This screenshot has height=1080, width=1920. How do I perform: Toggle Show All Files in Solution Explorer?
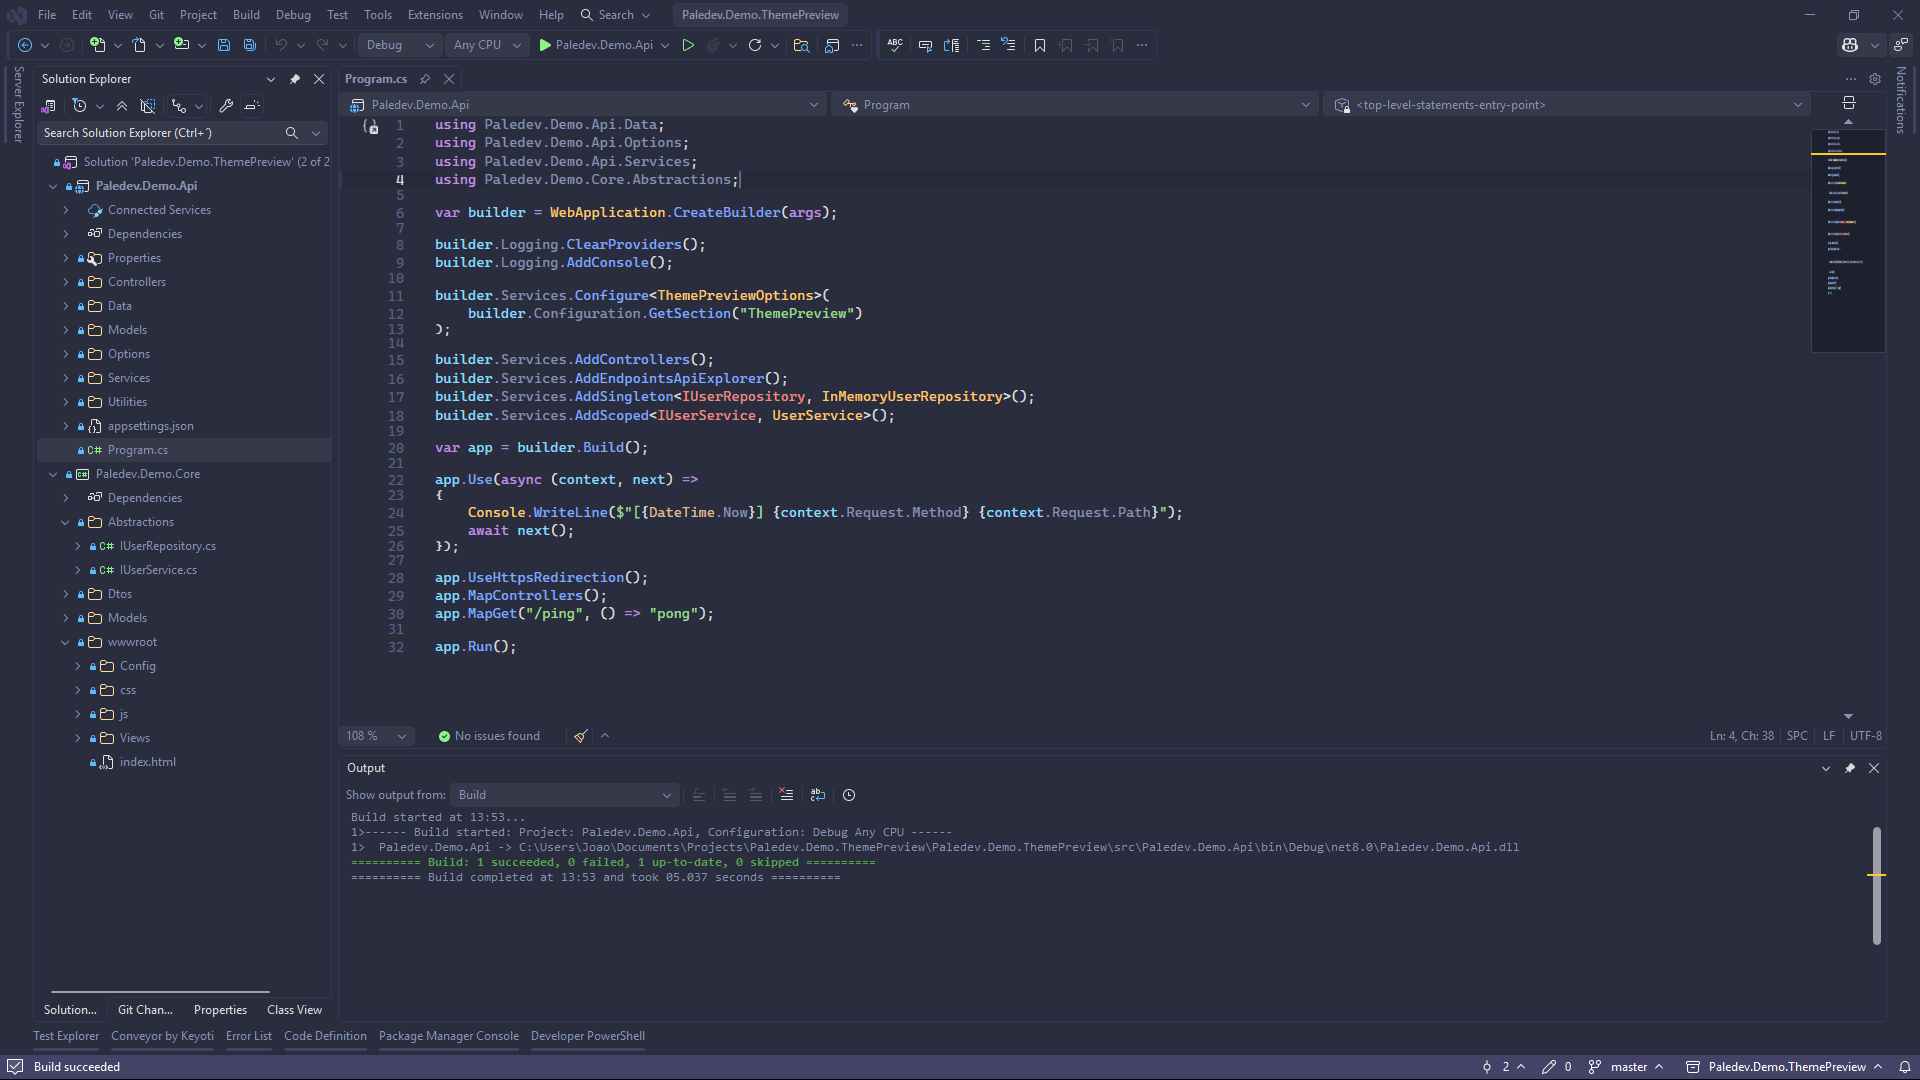point(148,106)
